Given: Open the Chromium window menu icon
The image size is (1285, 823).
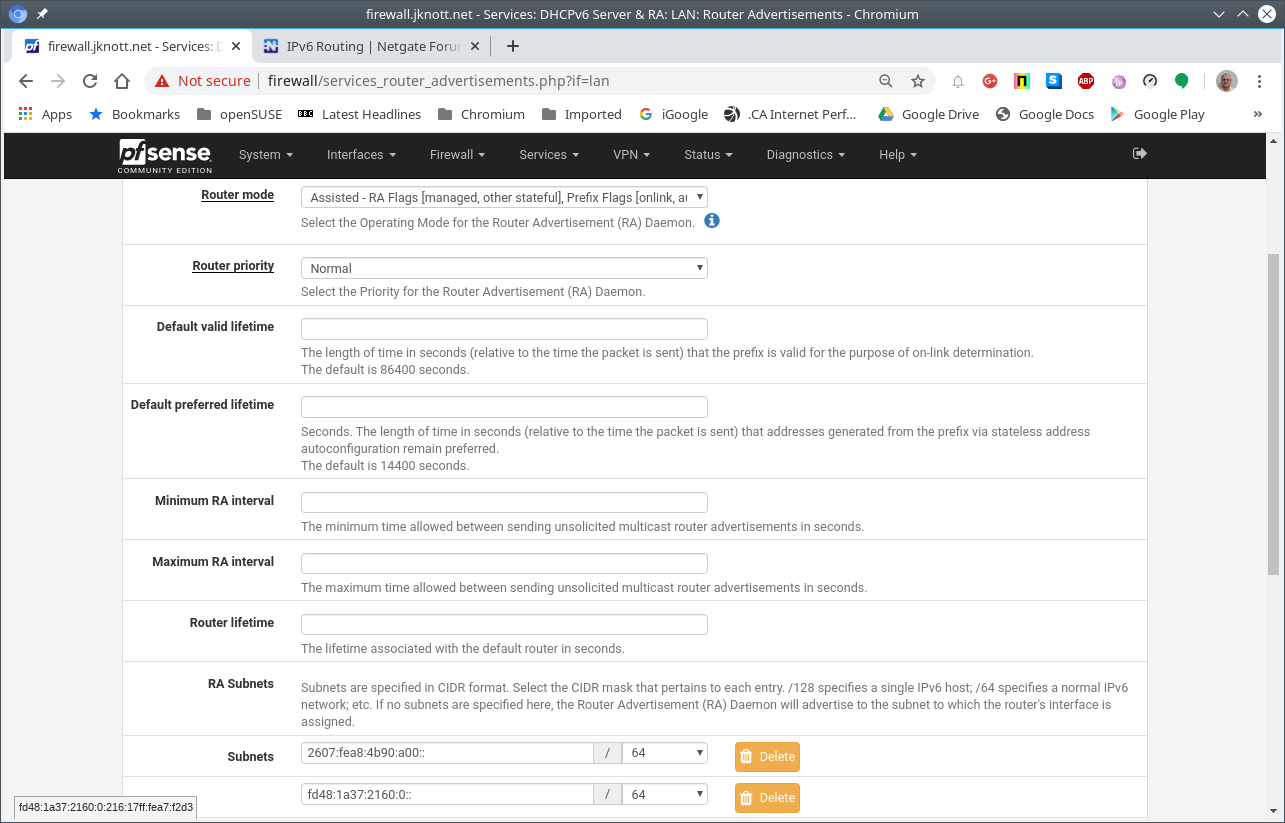Looking at the screenshot, I should pos(17,14).
